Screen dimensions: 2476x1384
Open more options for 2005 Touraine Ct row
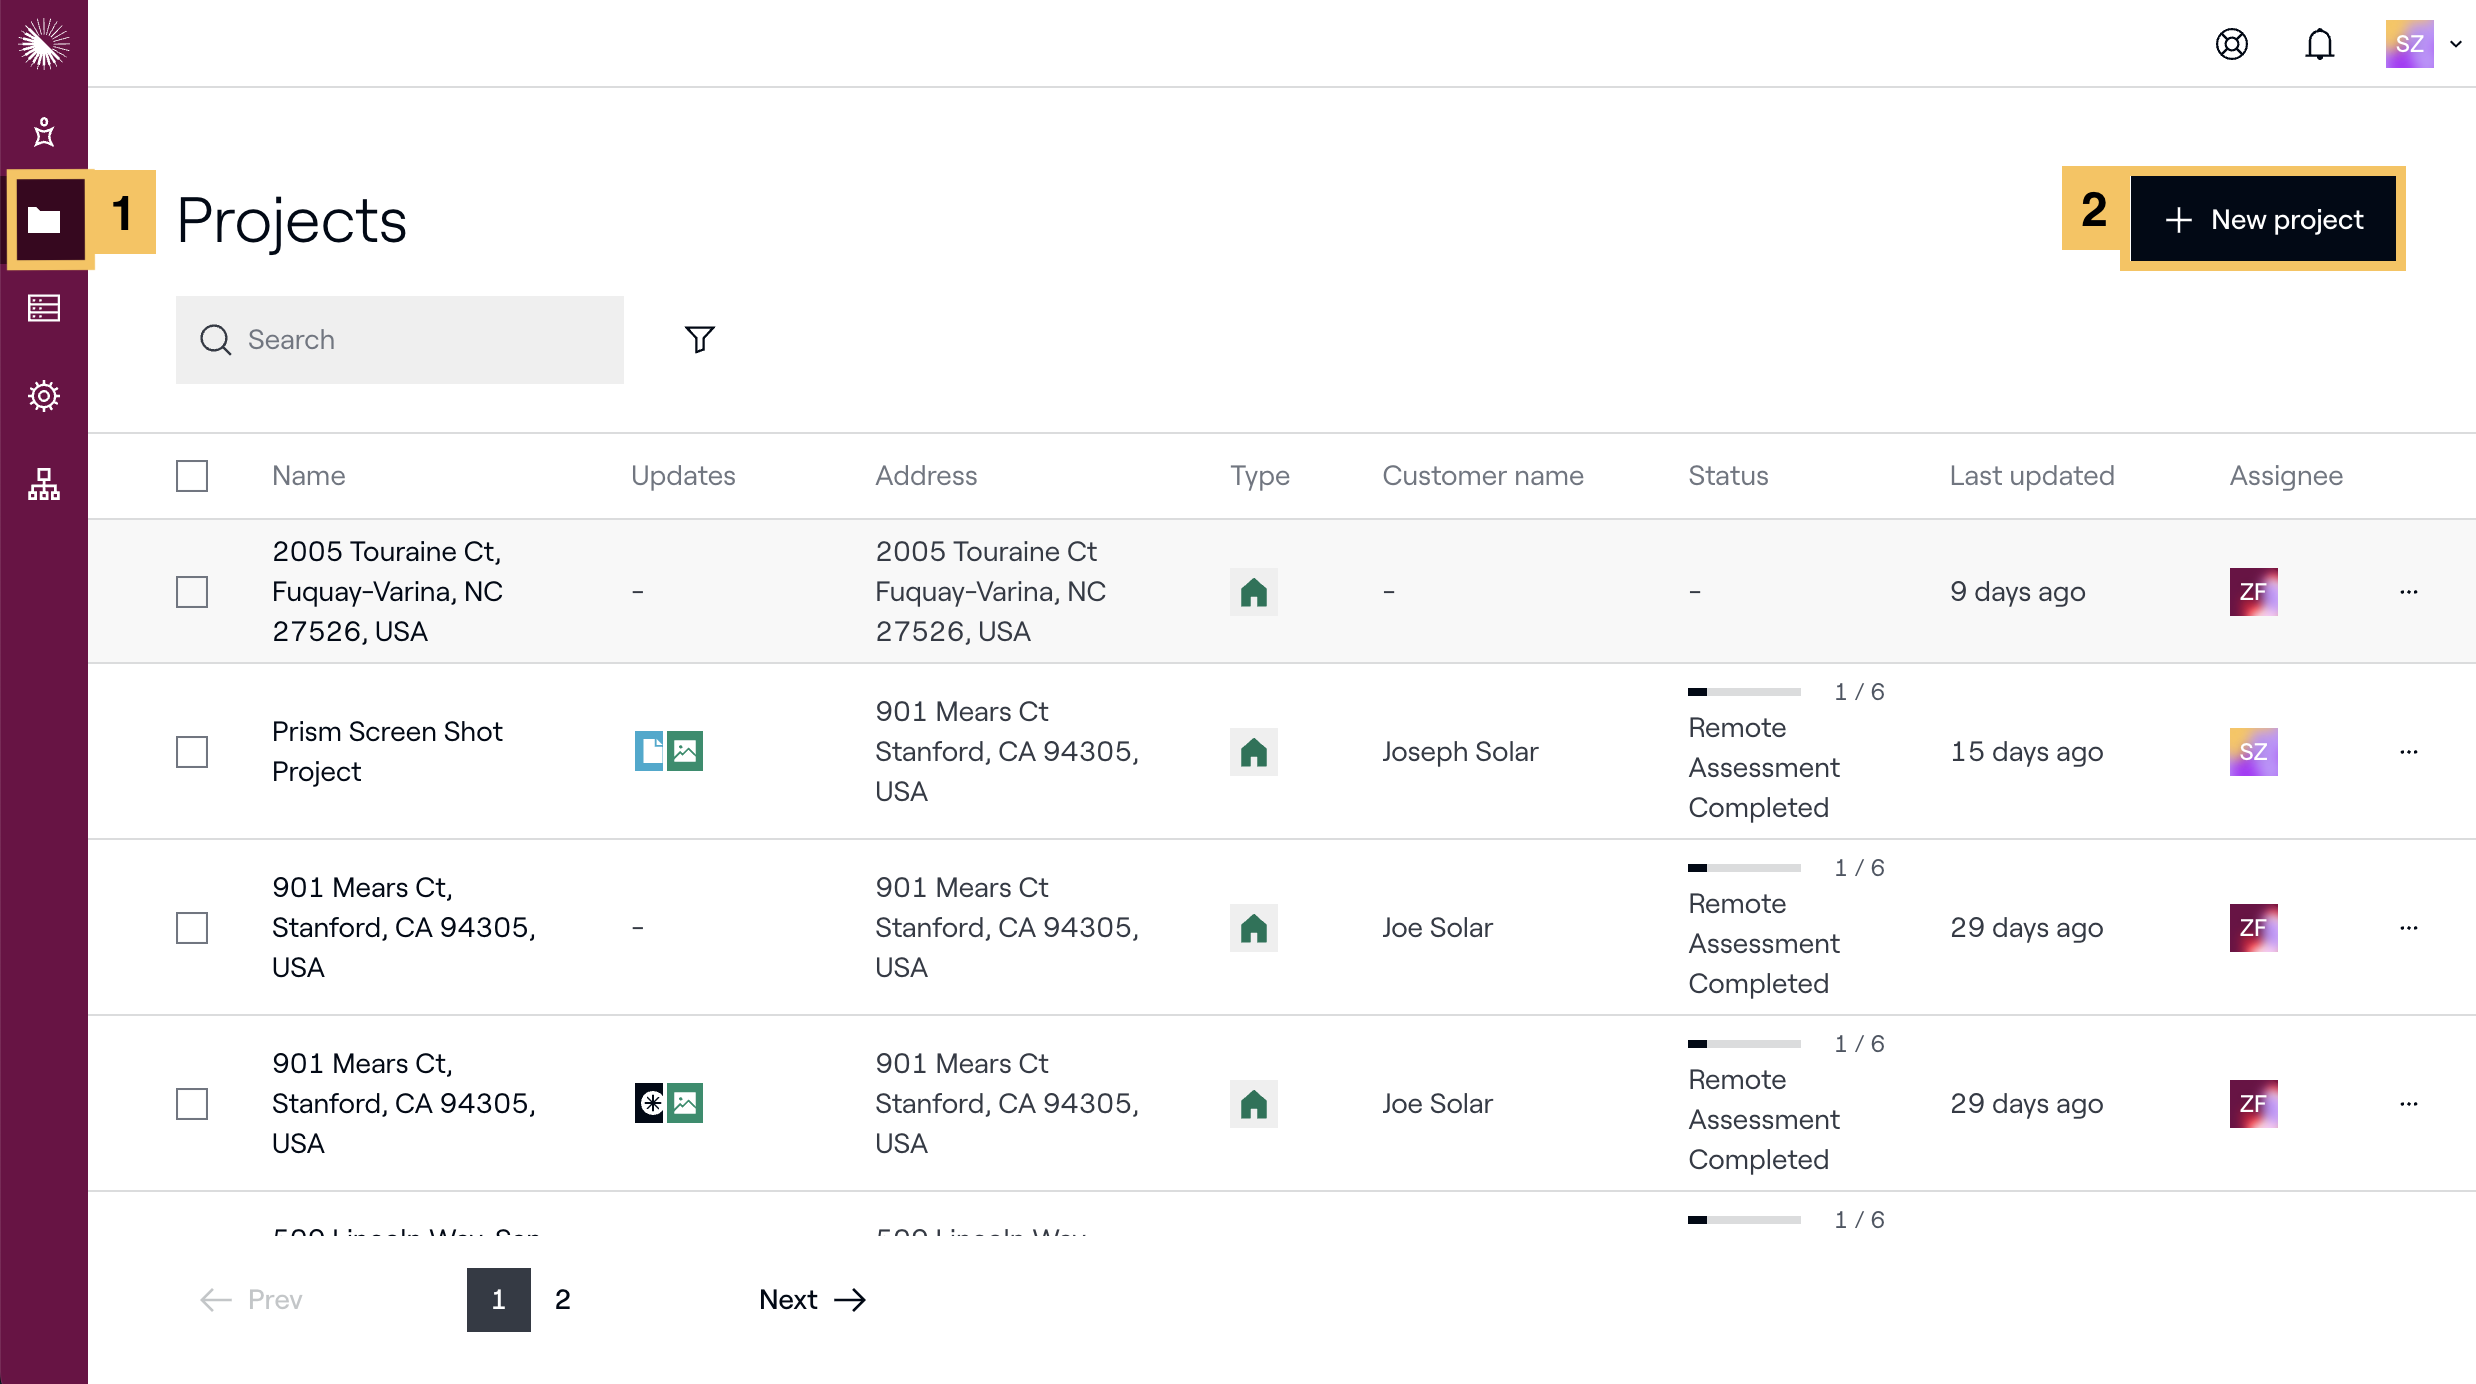point(2408,592)
